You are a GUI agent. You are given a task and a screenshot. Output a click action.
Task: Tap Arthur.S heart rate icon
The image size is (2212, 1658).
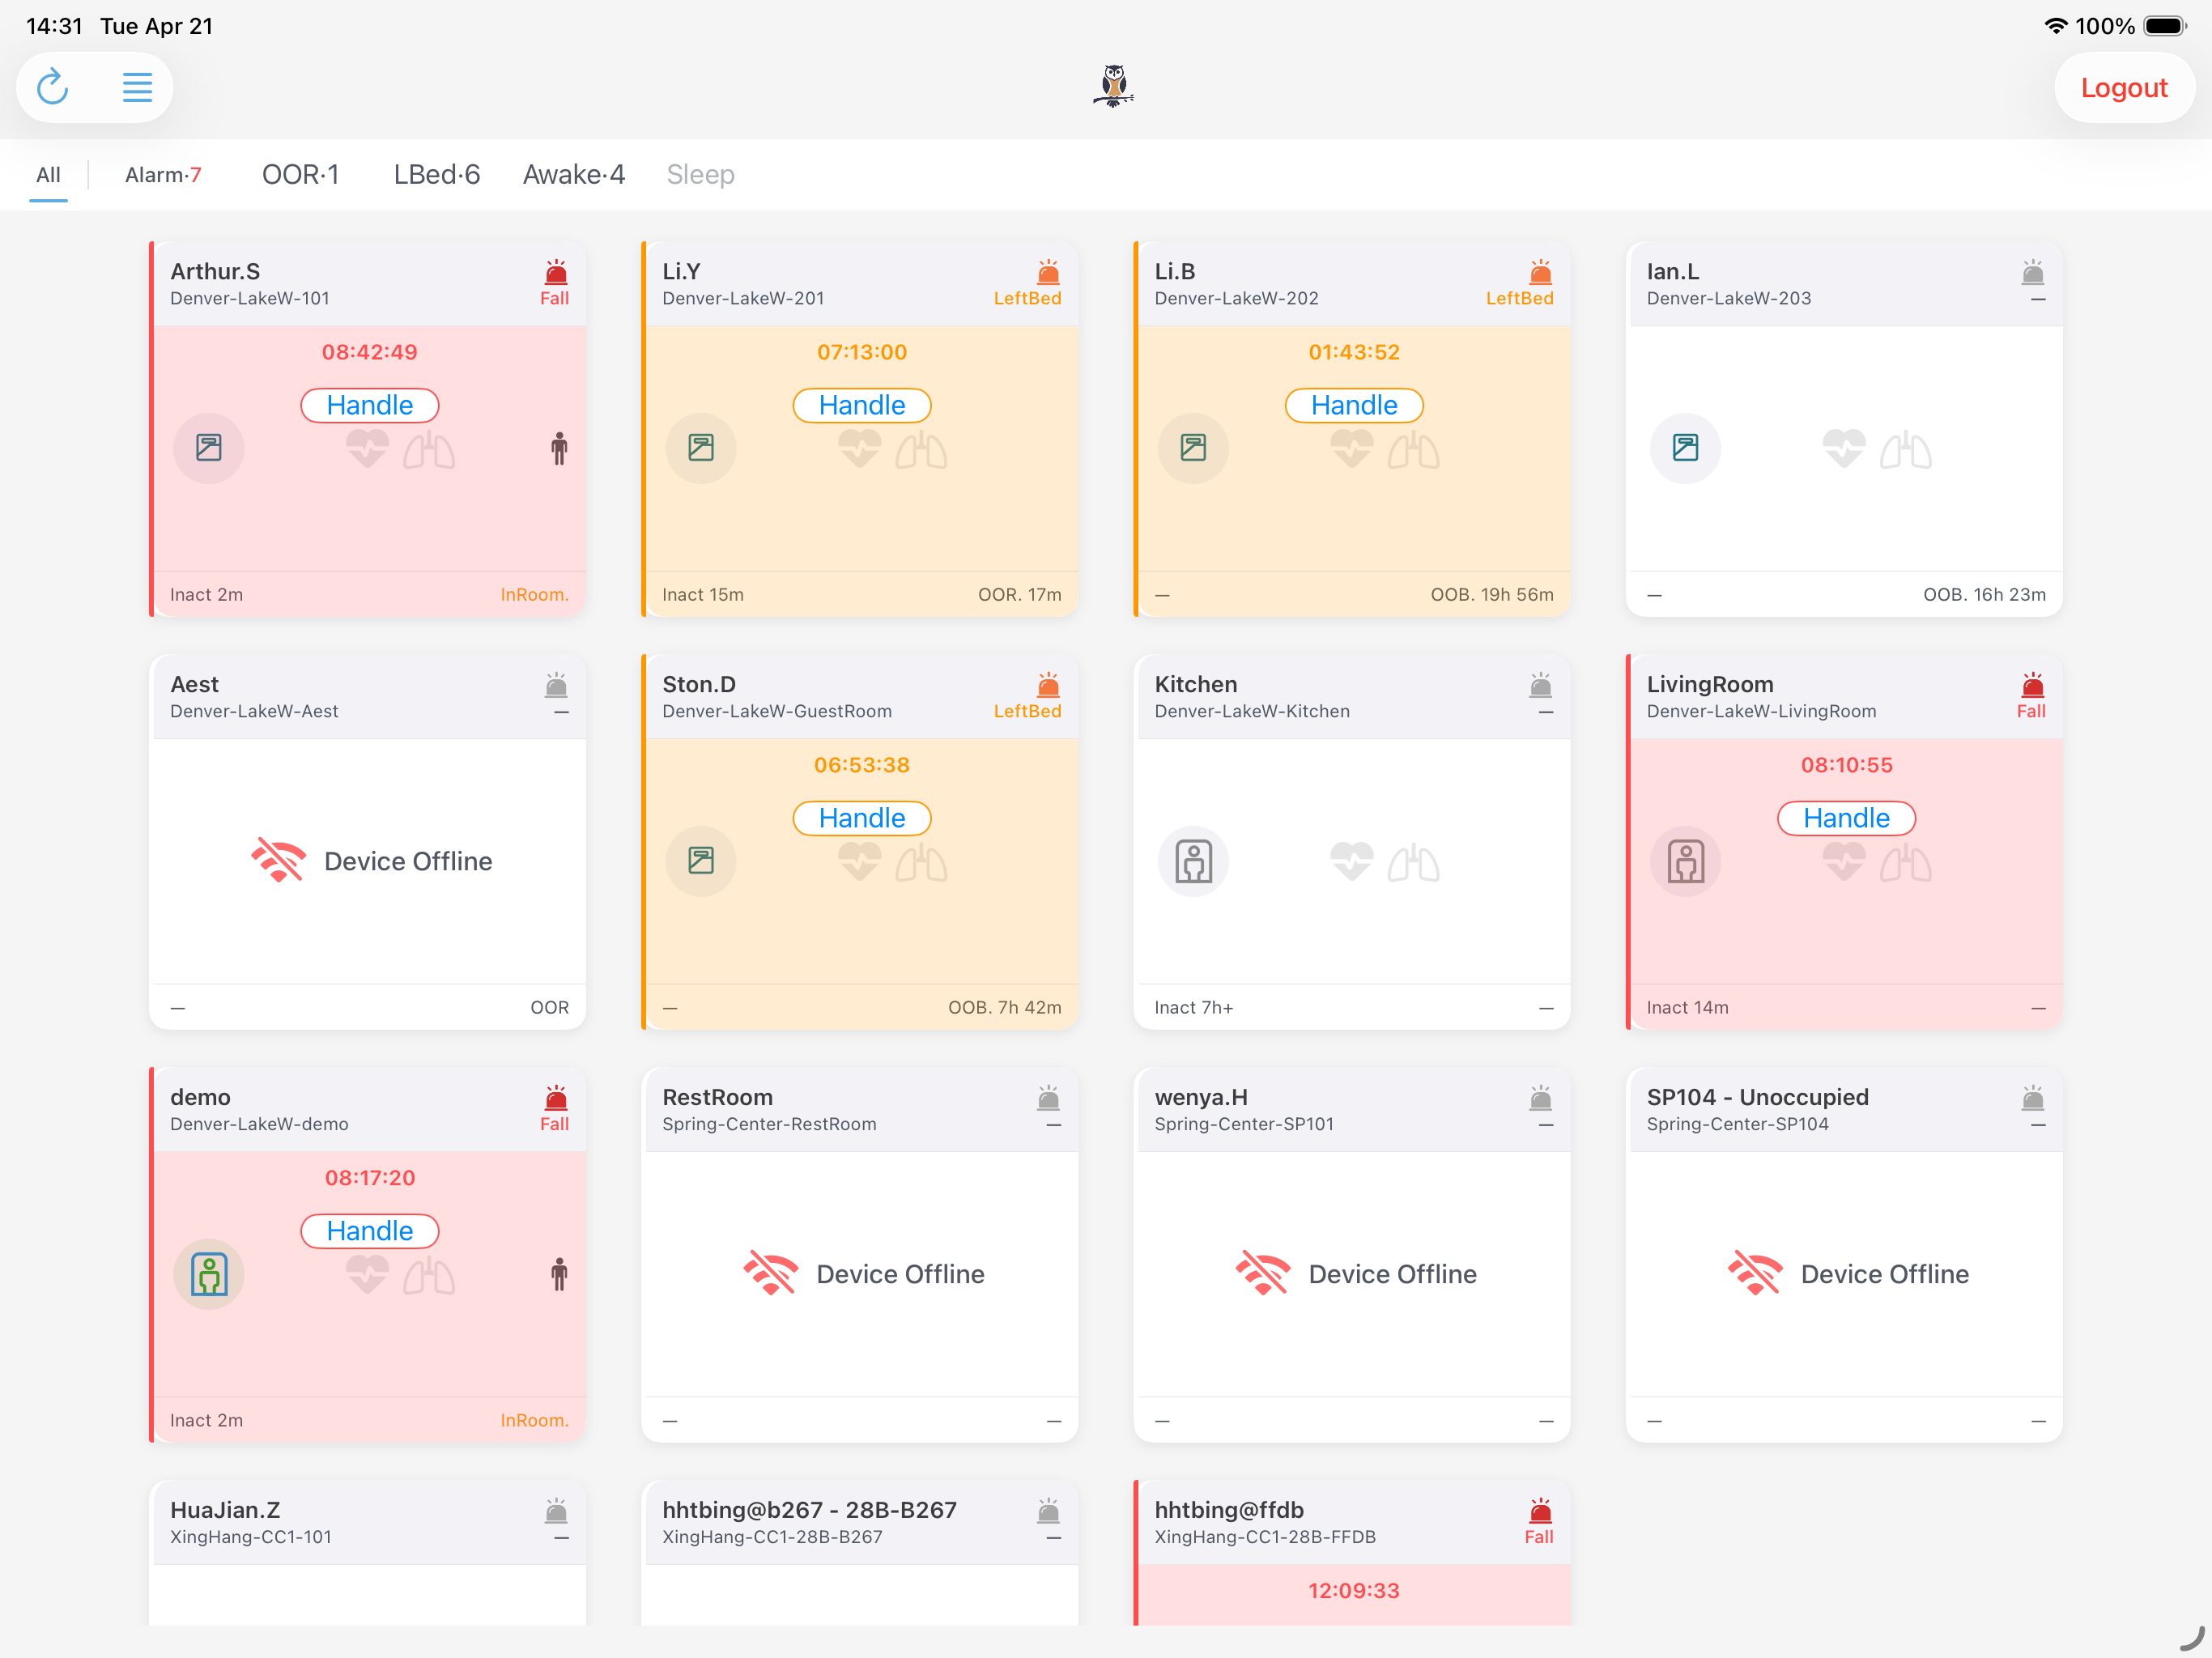tap(367, 448)
